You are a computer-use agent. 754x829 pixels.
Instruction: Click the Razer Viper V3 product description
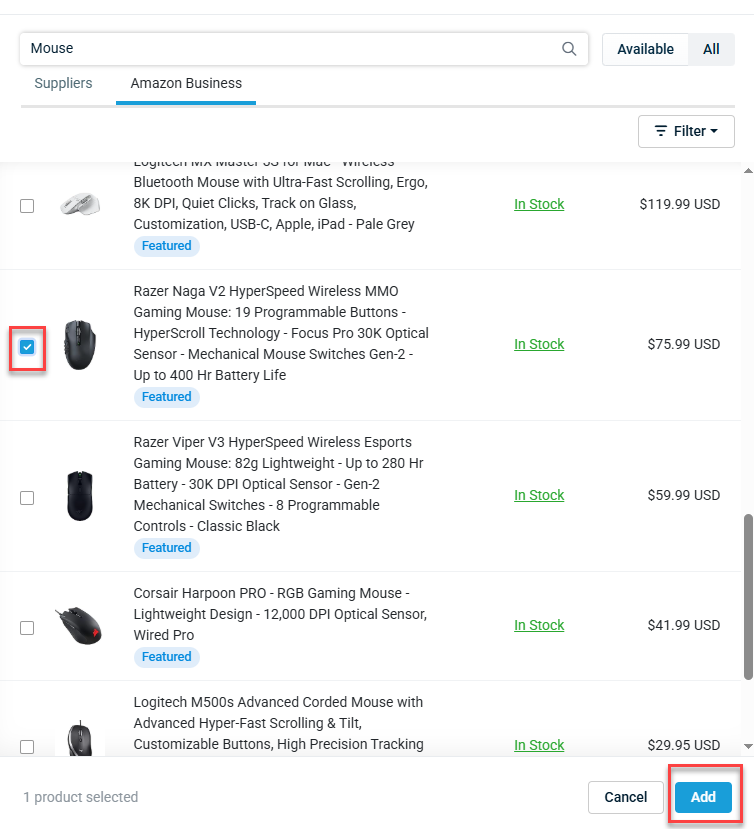click(279, 484)
